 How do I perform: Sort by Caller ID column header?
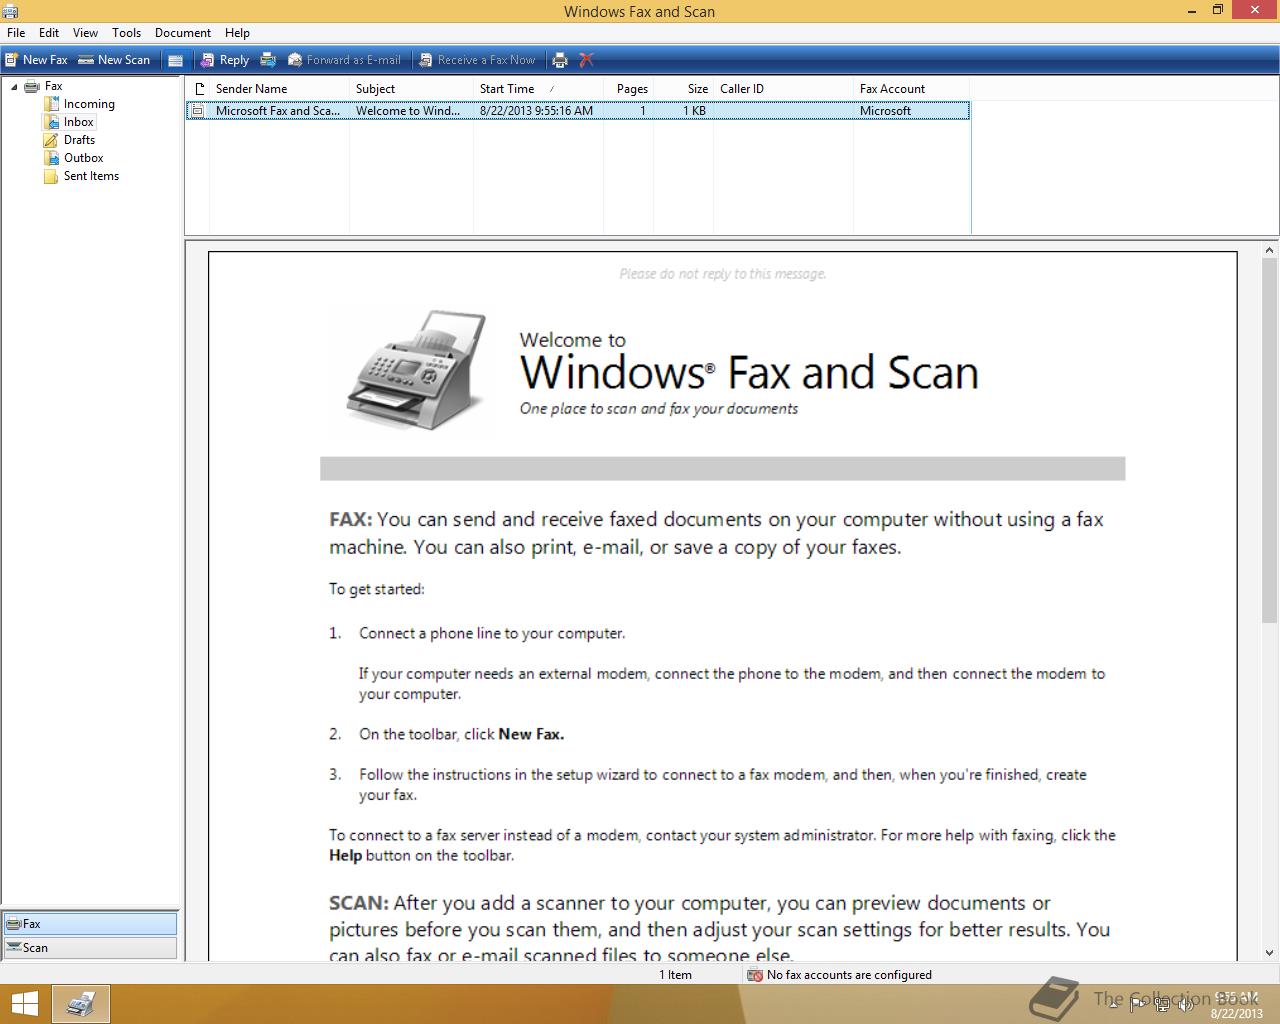tap(783, 89)
